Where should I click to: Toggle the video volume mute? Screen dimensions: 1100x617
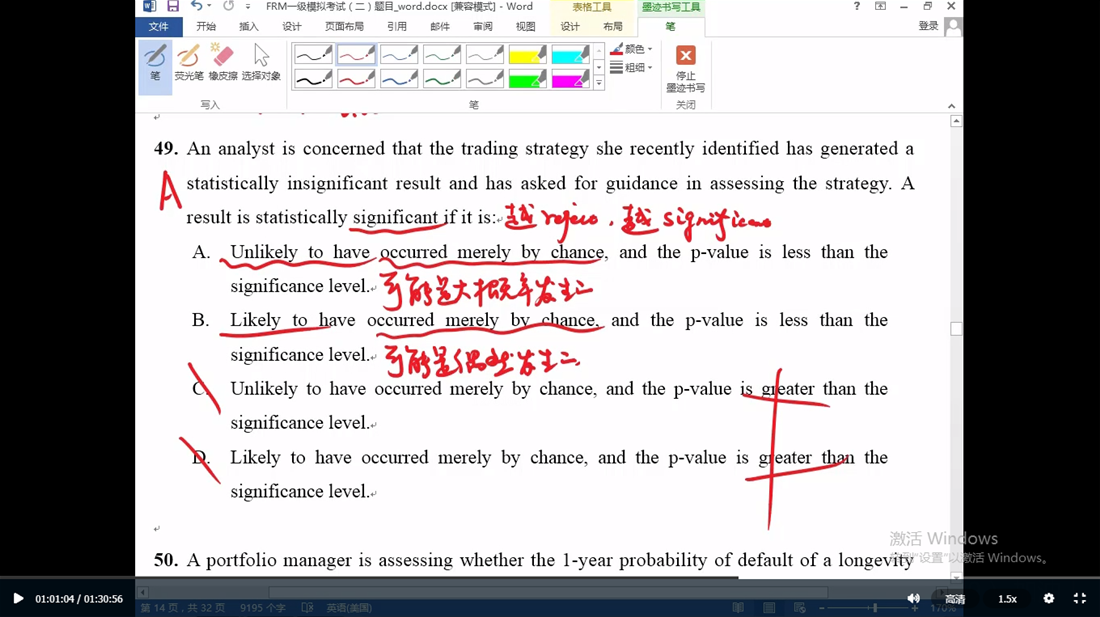[913, 599]
